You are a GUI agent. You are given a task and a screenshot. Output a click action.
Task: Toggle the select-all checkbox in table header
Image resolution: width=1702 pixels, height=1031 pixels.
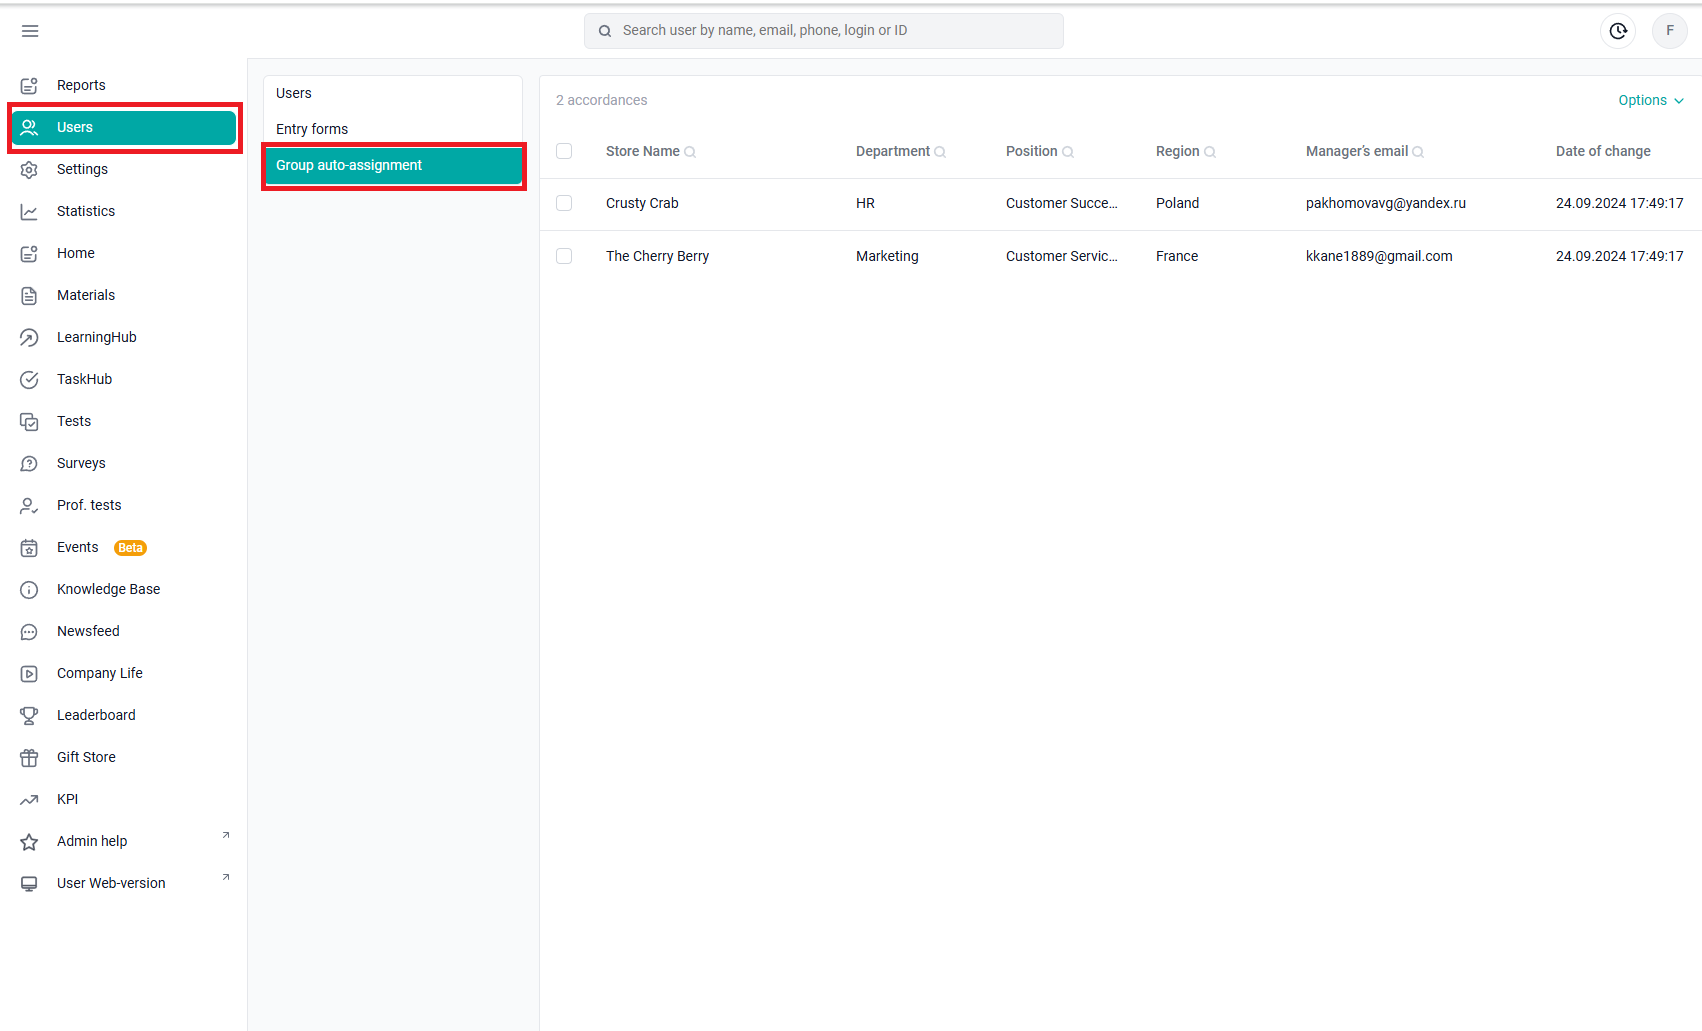click(564, 151)
